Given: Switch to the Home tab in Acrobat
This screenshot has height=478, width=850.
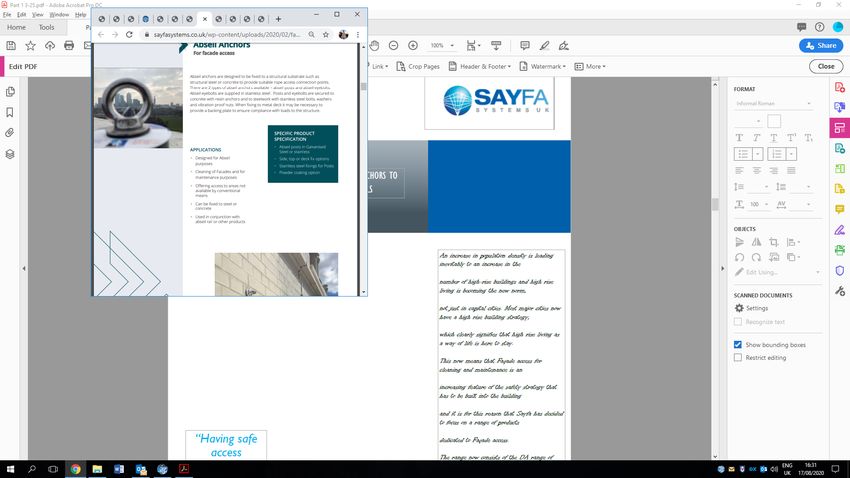Looking at the screenshot, I should click(16, 27).
